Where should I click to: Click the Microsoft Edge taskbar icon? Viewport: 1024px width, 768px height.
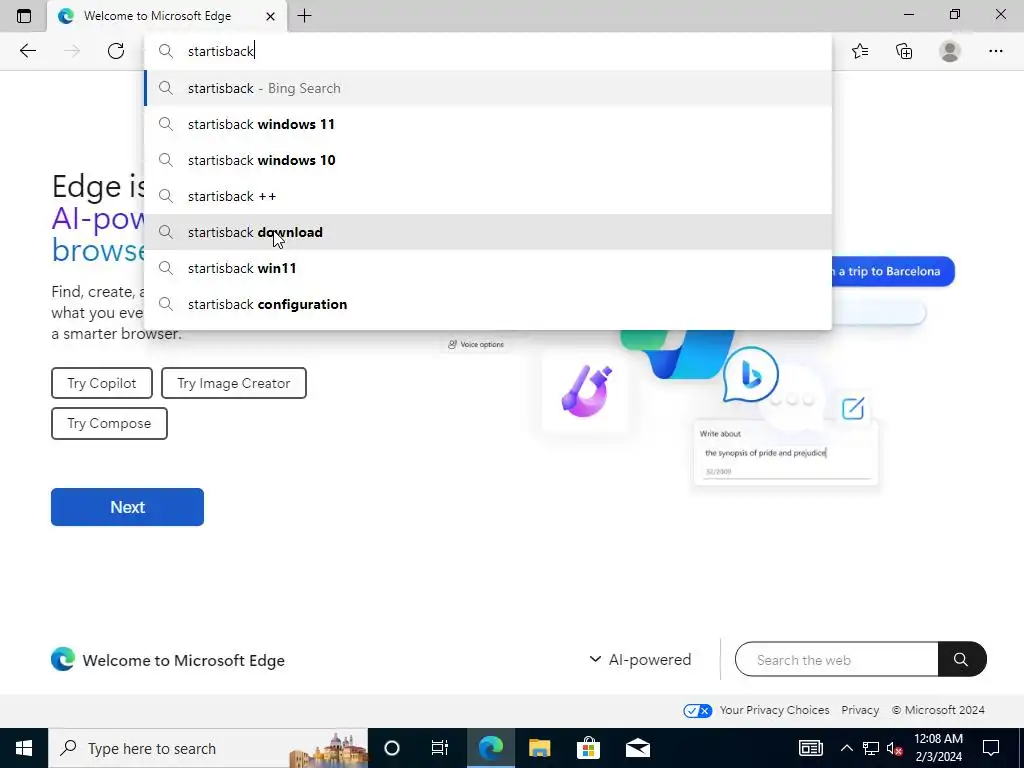click(x=490, y=748)
